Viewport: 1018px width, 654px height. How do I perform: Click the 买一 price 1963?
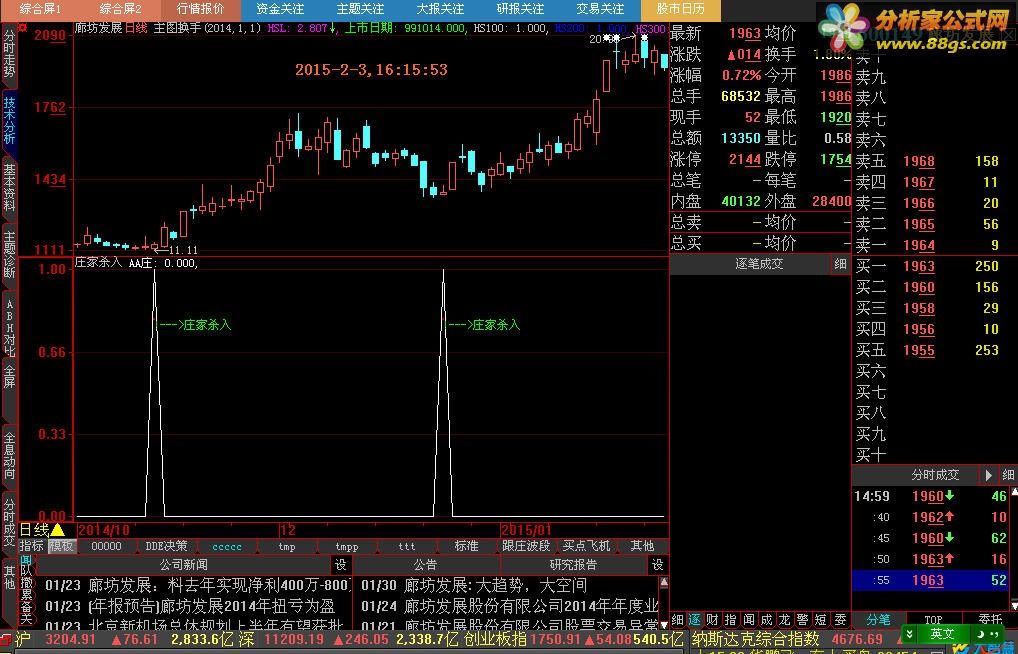click(x=919, y=266)
